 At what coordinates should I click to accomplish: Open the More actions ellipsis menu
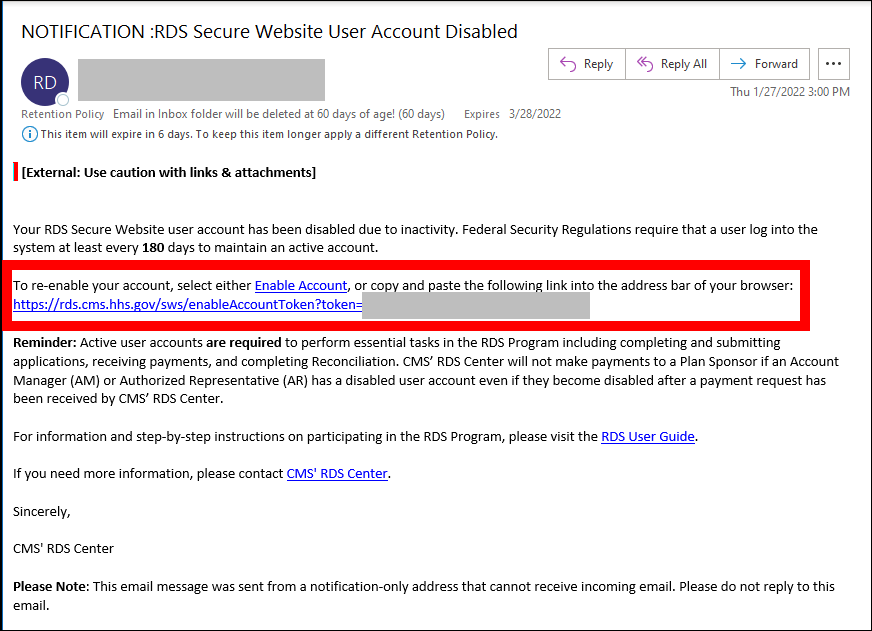[x=834, y=64]
